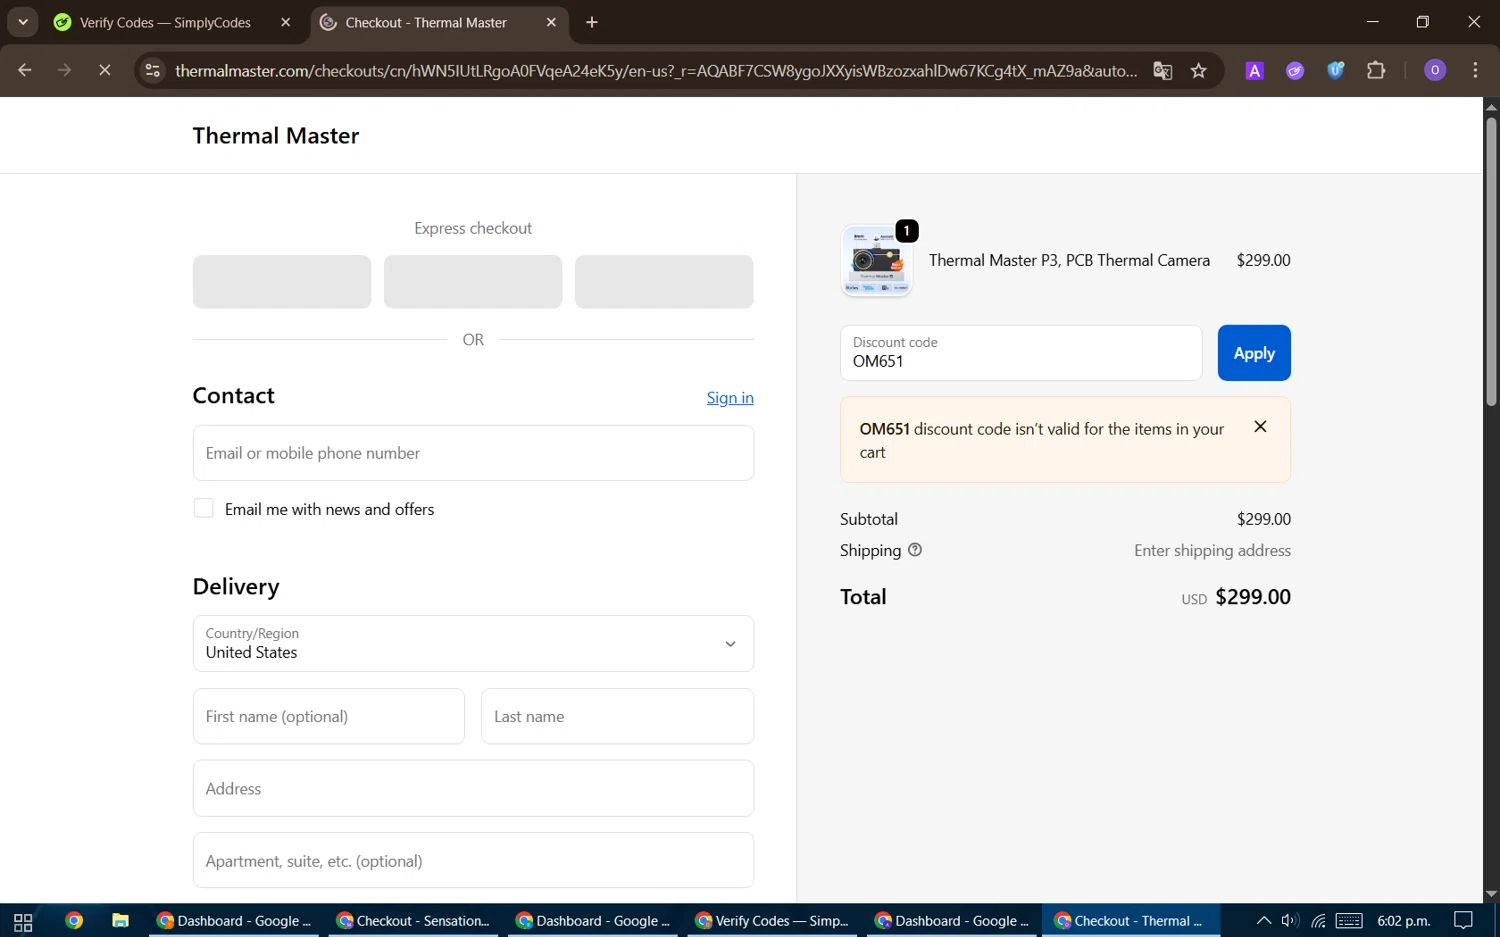Screen dimensions: 1500x937
Task: Focus the Address field
Action: [473, 788]
